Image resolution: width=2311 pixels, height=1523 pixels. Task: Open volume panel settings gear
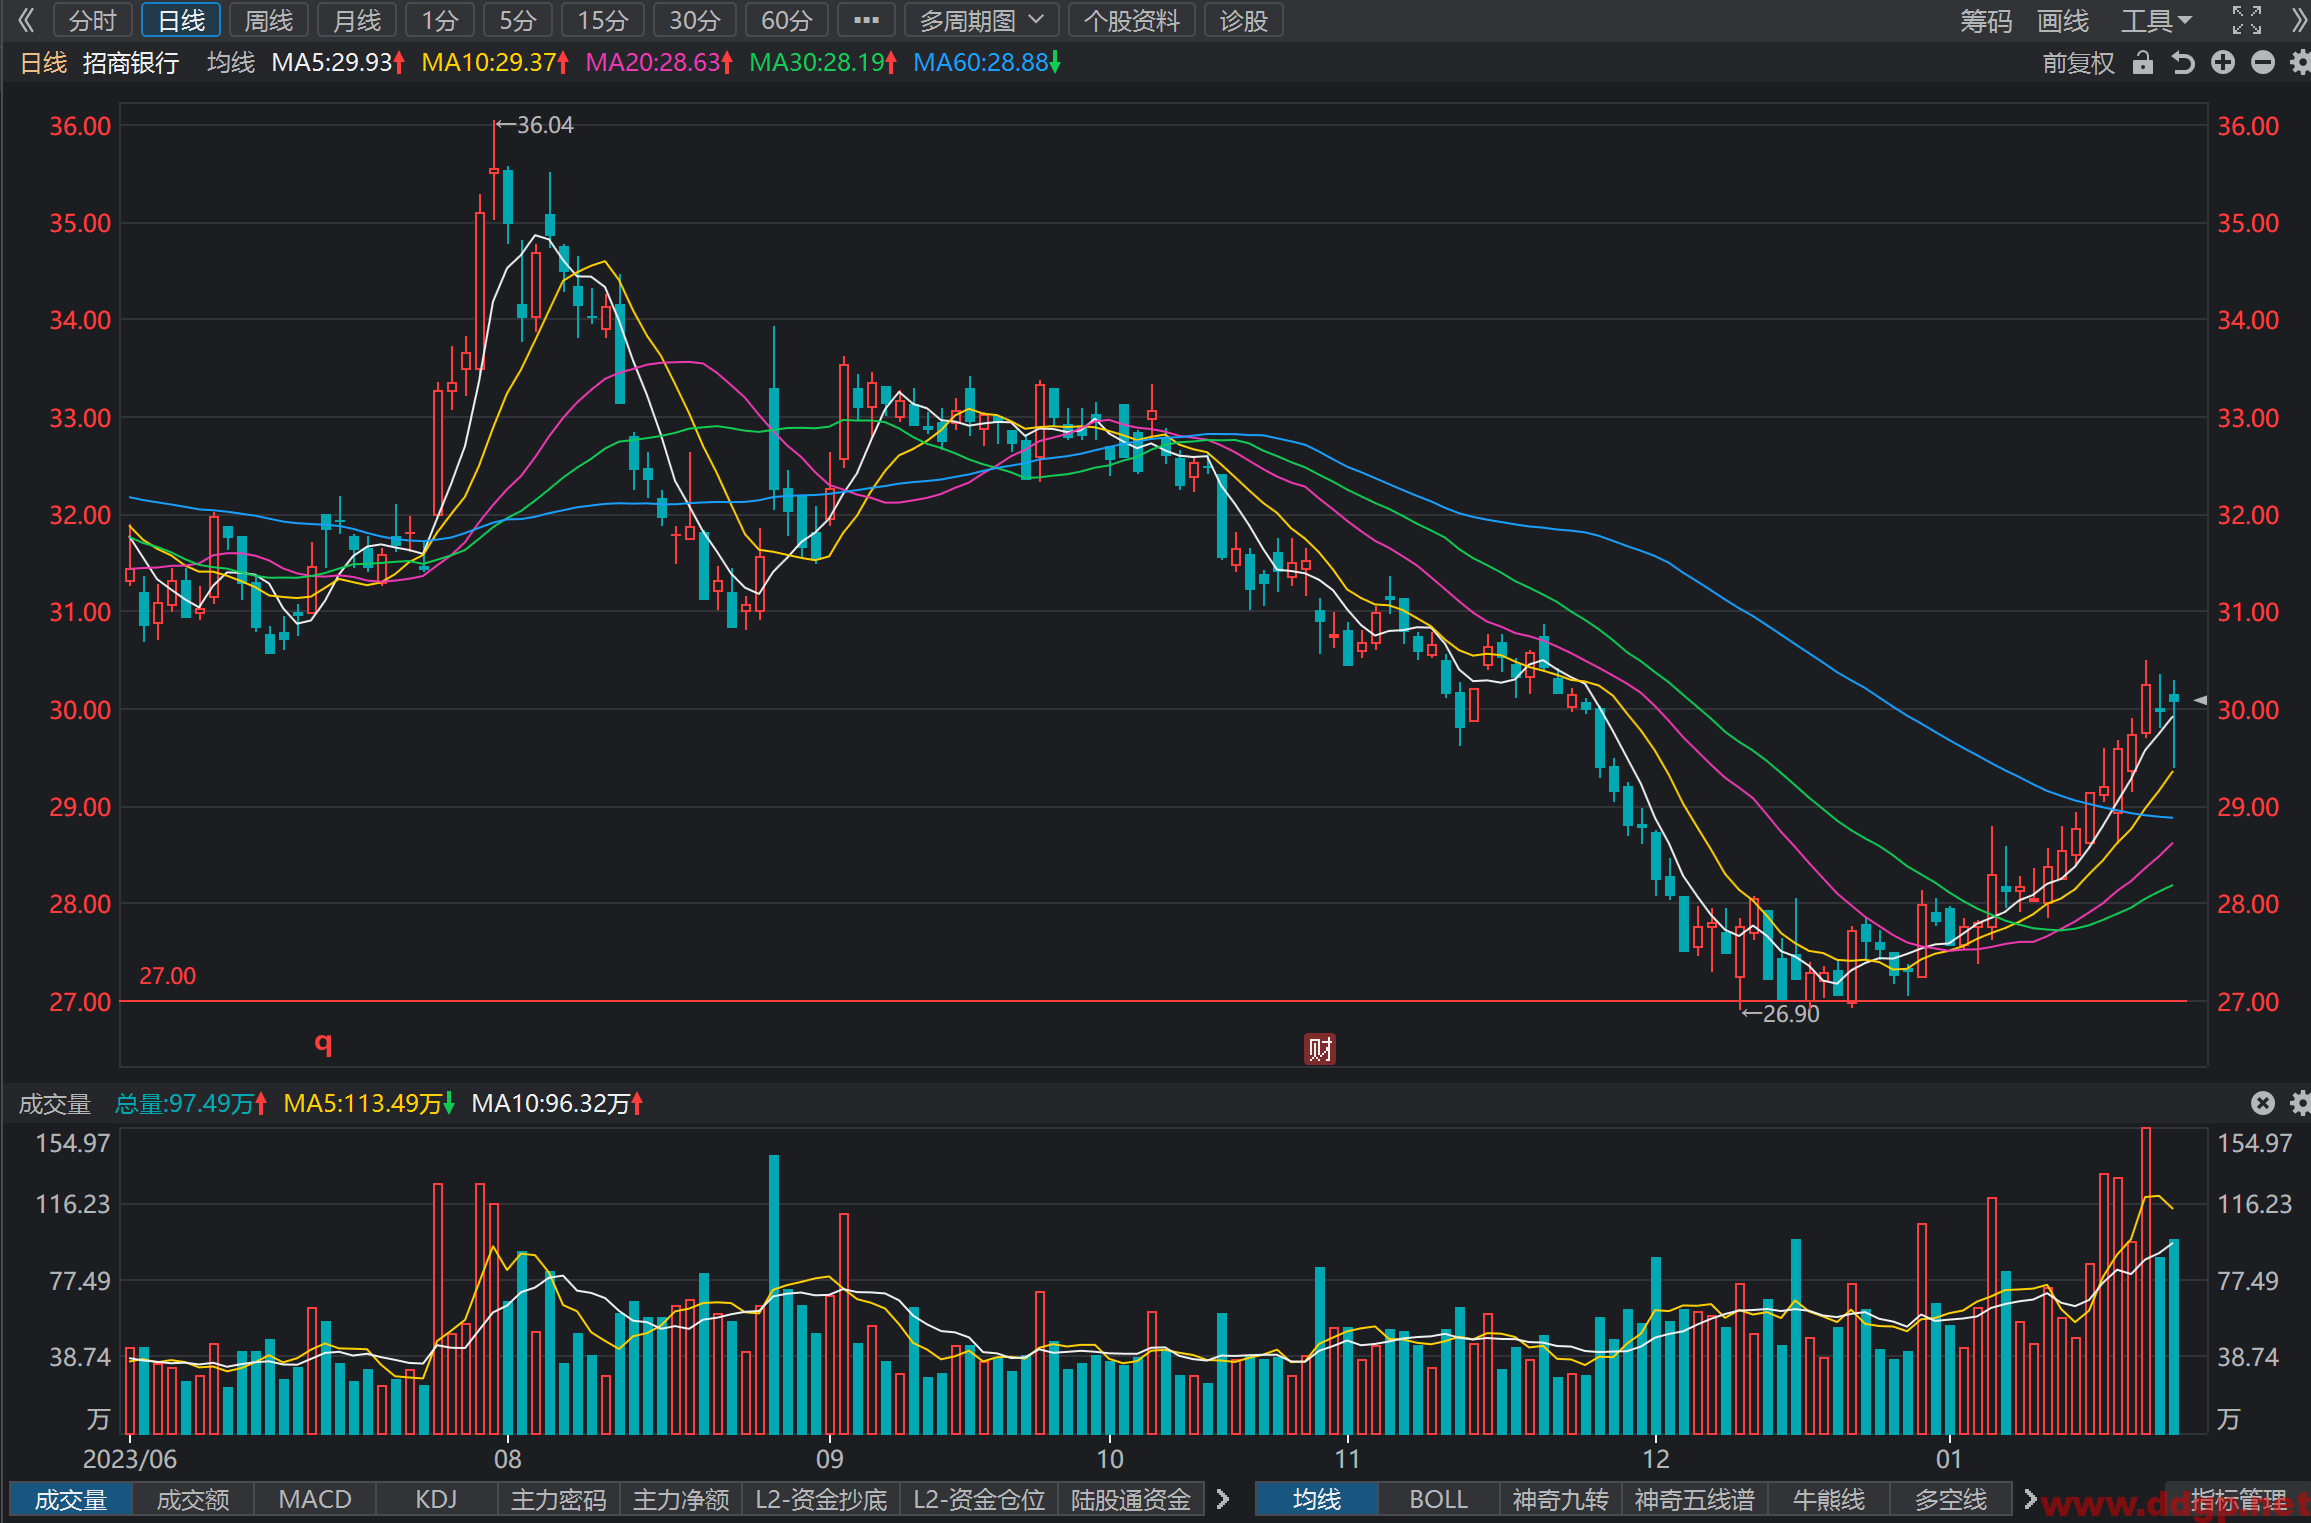click(x=2300, y=1103)
